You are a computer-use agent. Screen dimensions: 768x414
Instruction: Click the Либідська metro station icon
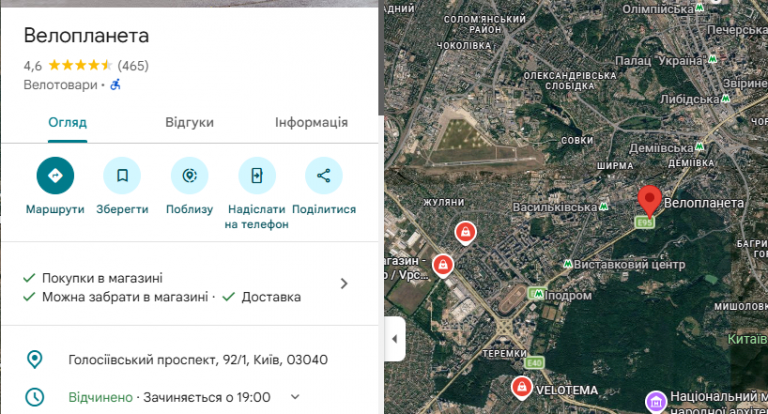pos(725,98)
